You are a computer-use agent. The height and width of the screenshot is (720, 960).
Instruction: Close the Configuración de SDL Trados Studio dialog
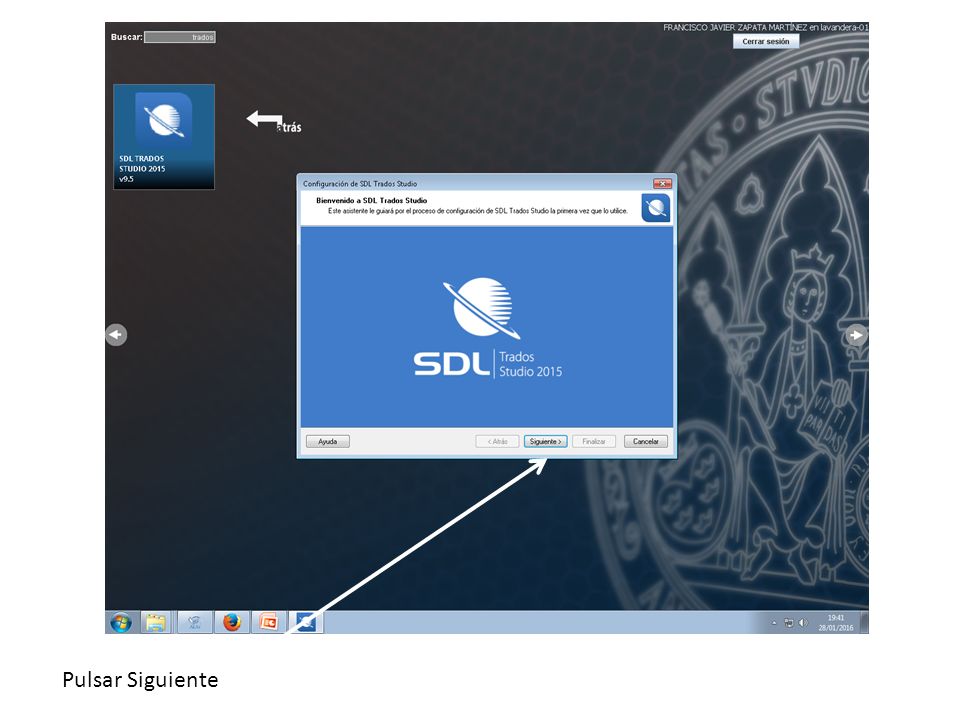pyautogui.click(x=662, y=184)
